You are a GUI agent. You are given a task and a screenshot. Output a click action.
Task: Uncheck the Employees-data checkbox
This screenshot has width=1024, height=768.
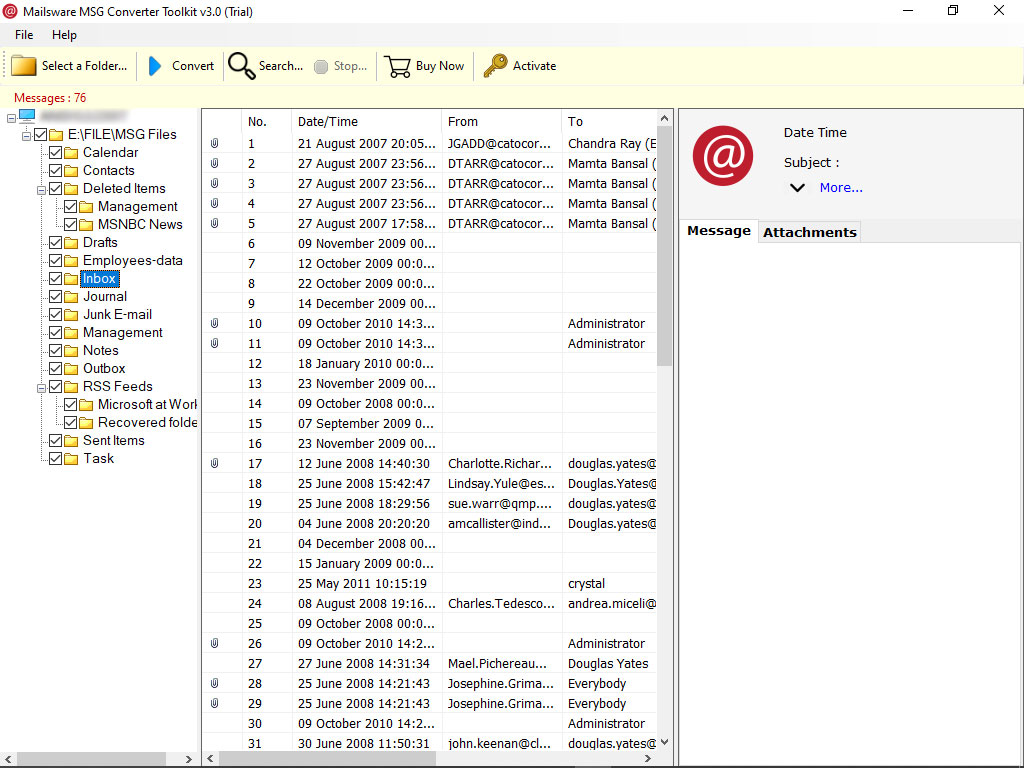click(56, 261)
